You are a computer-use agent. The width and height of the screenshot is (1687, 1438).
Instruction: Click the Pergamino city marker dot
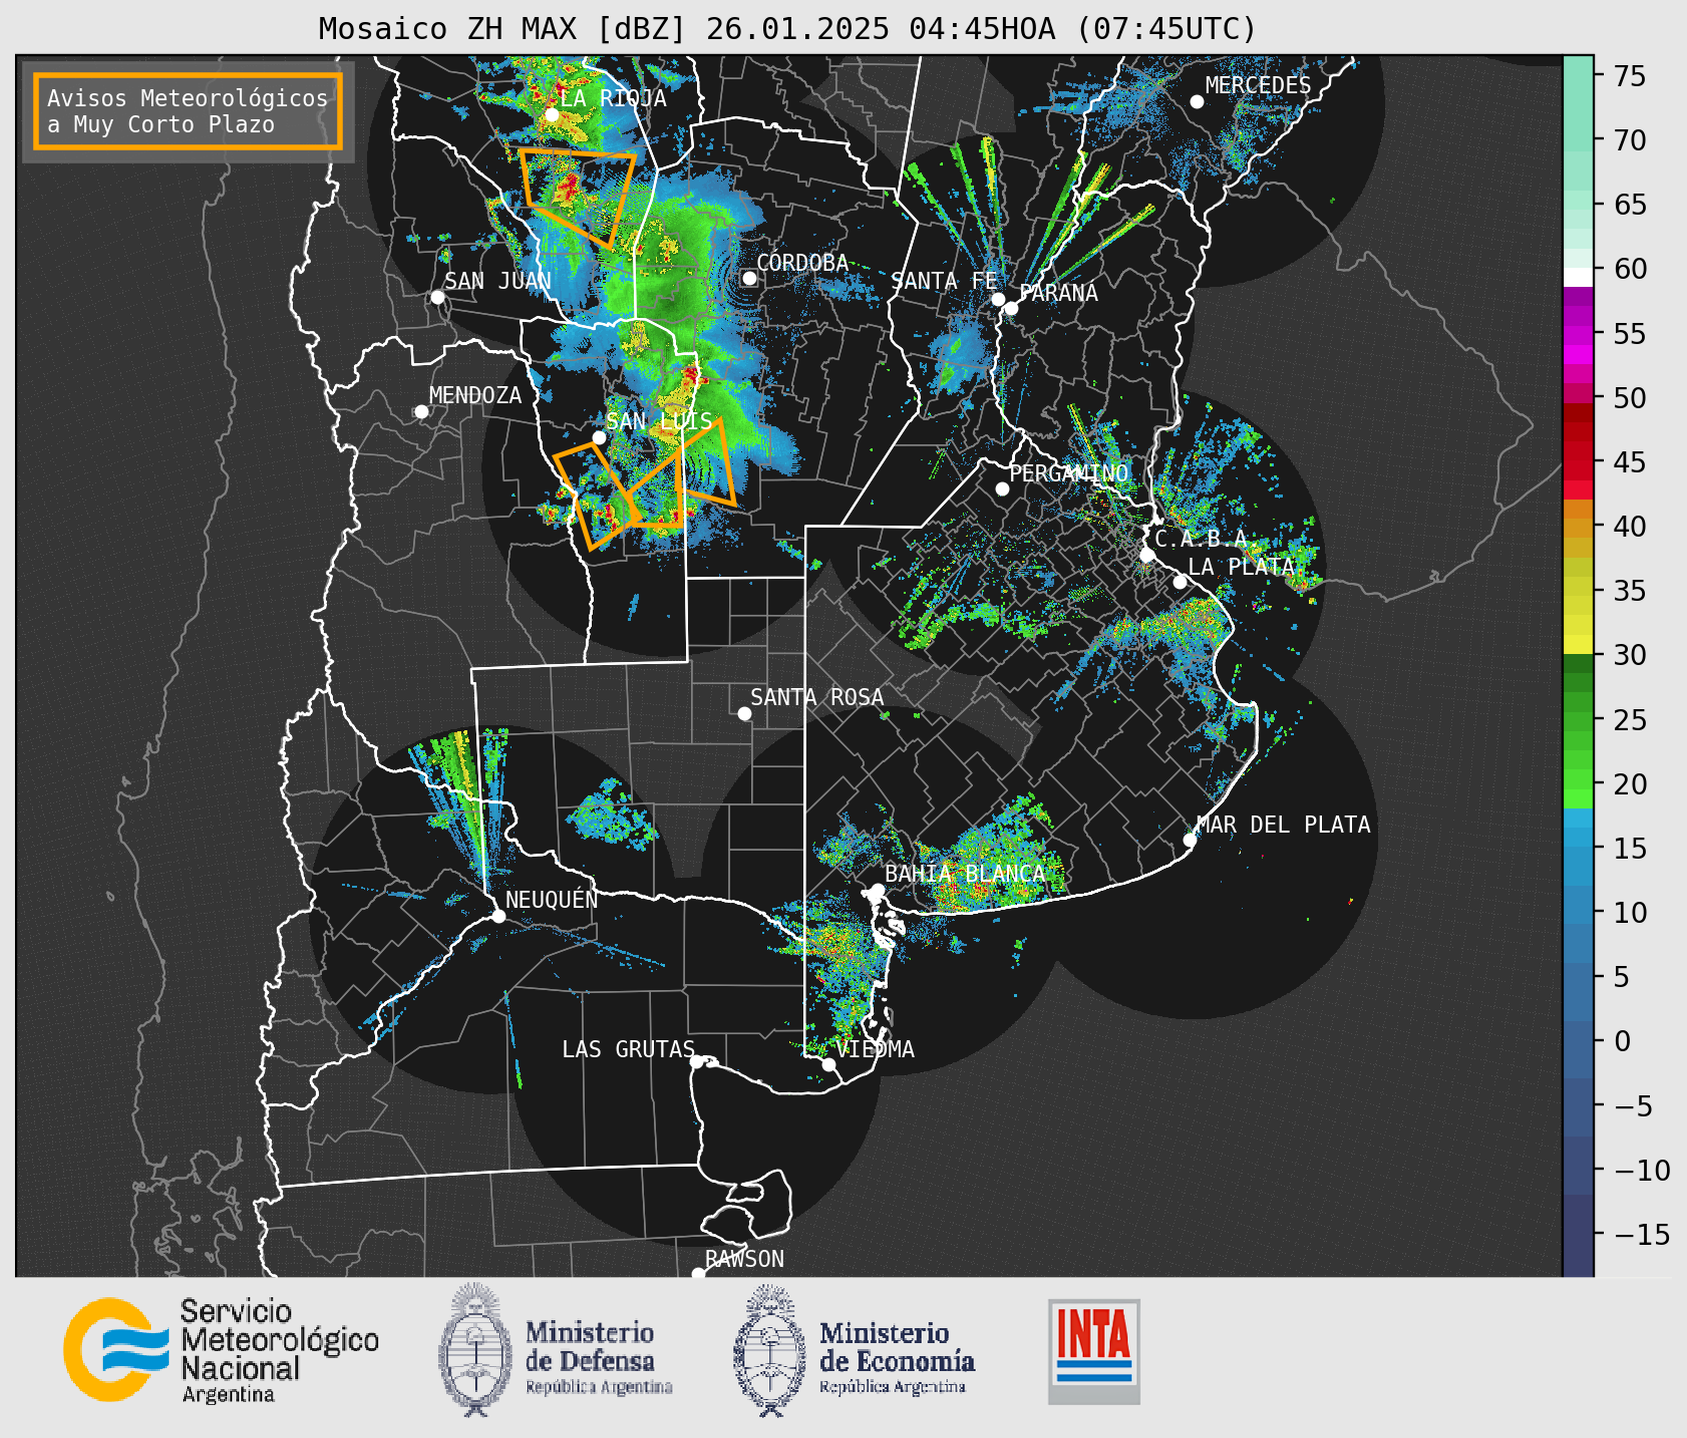tap(1002, 489)
